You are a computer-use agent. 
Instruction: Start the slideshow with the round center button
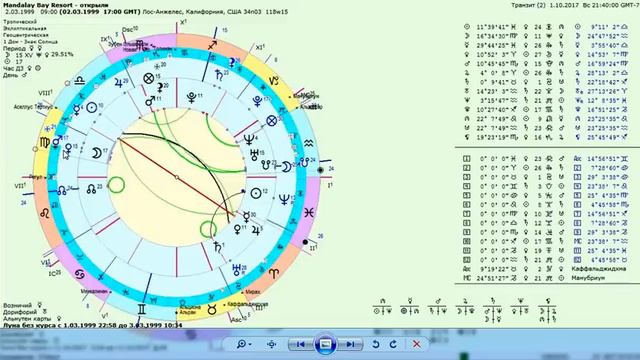(325, 344)
